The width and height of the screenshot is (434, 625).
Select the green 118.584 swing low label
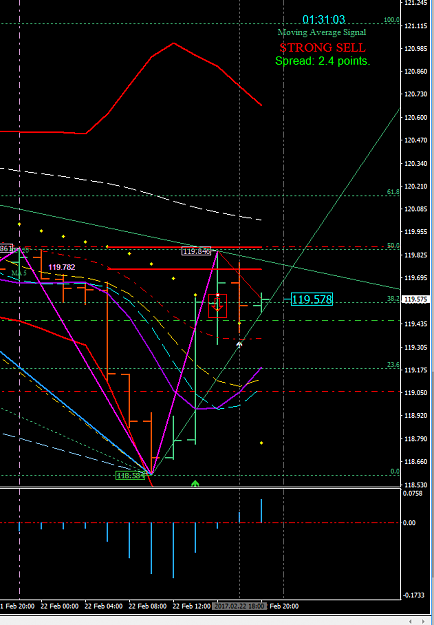point(130,475)
